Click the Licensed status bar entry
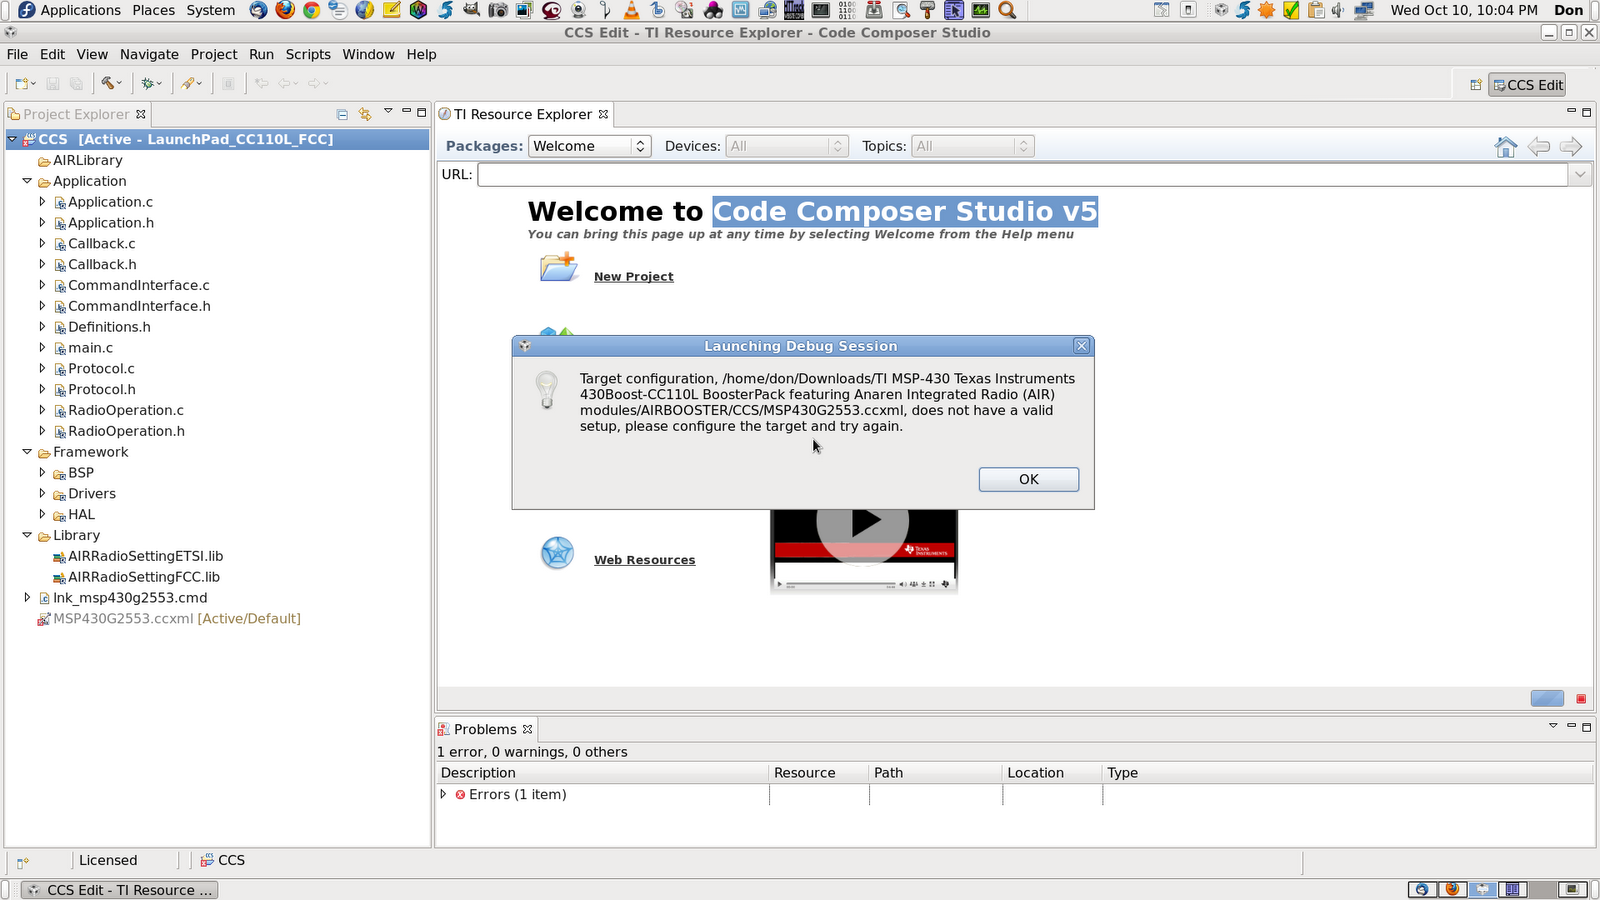The width and height of the screenshot is (1600, 900). [108, 860]
